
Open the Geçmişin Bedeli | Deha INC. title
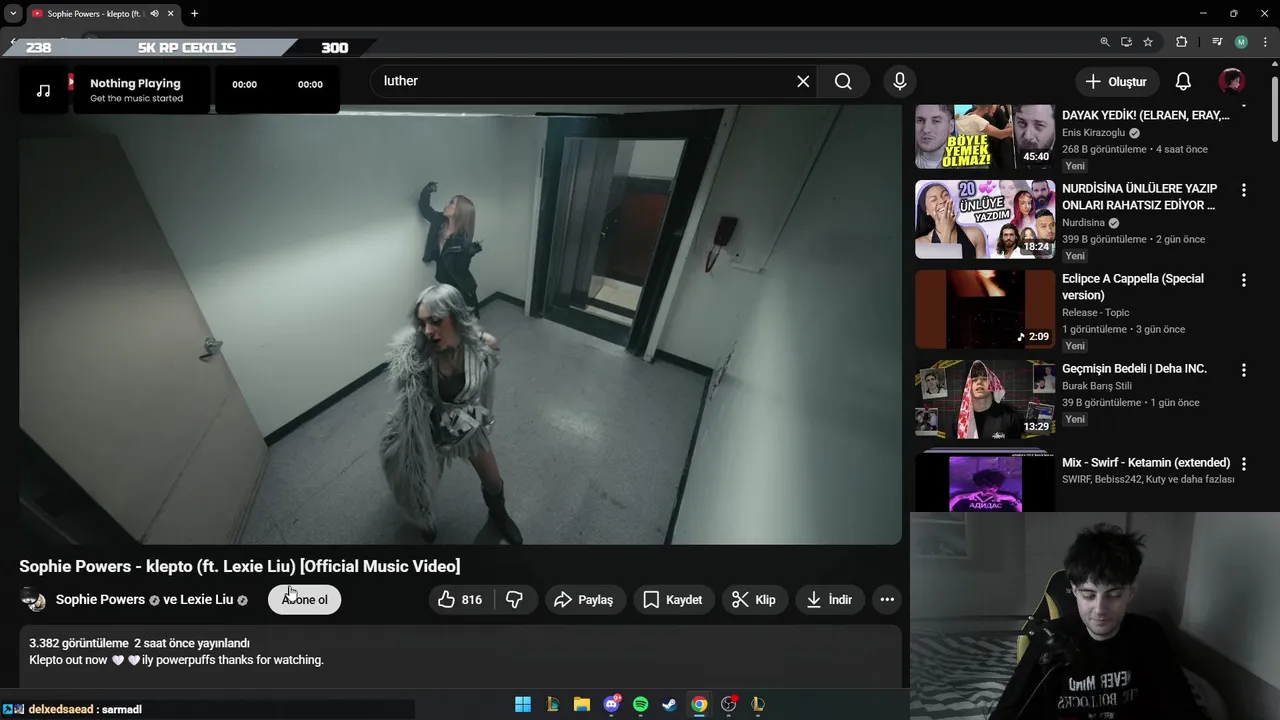[1134, 369]
